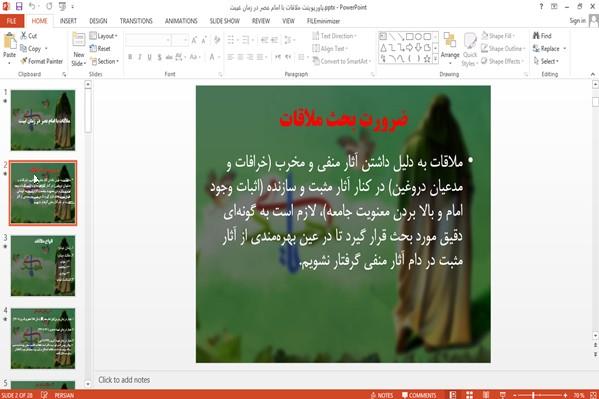Align text right
Viewport: 599px width, 399px height.
click(250, 57)
